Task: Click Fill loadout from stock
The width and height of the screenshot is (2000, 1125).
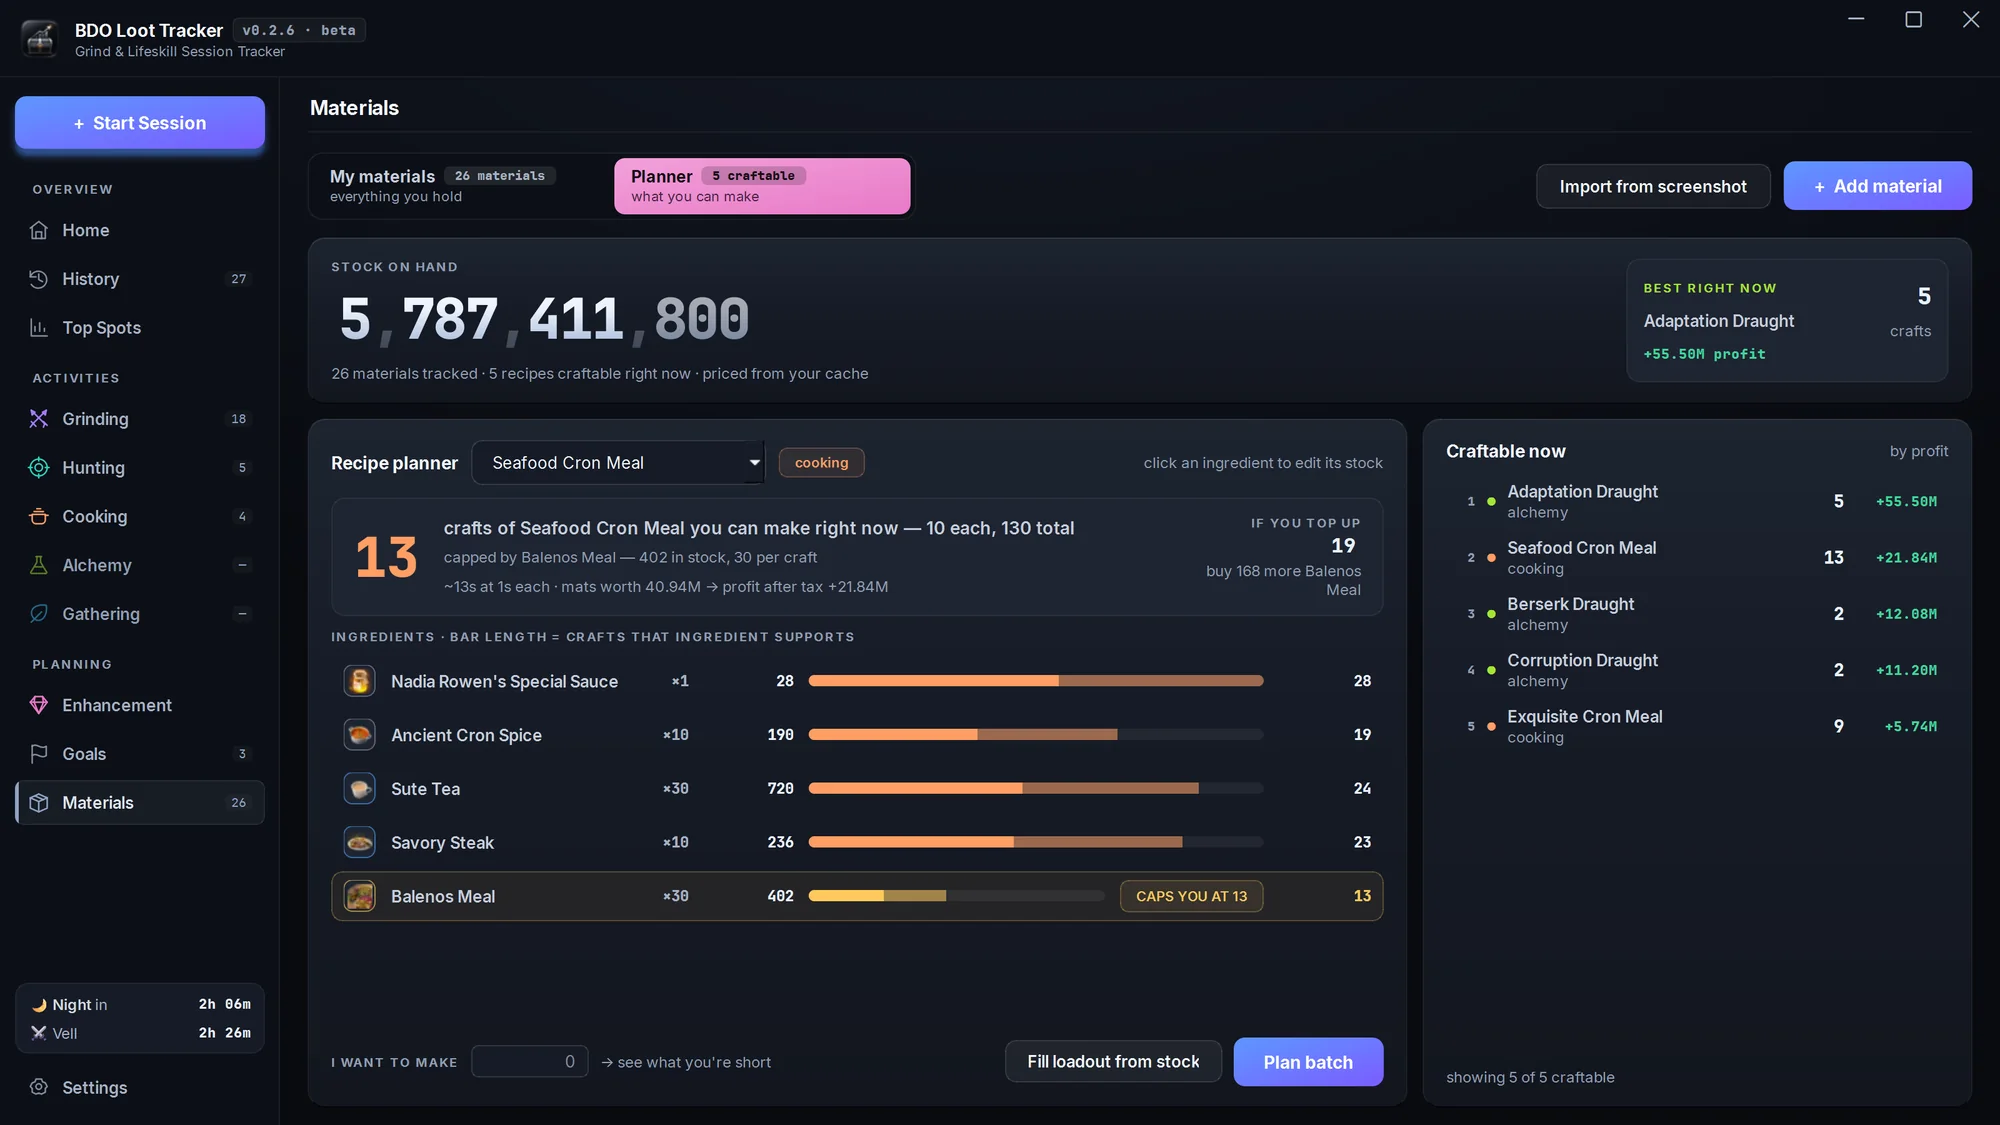Action: click(x=1113, y=1062)
